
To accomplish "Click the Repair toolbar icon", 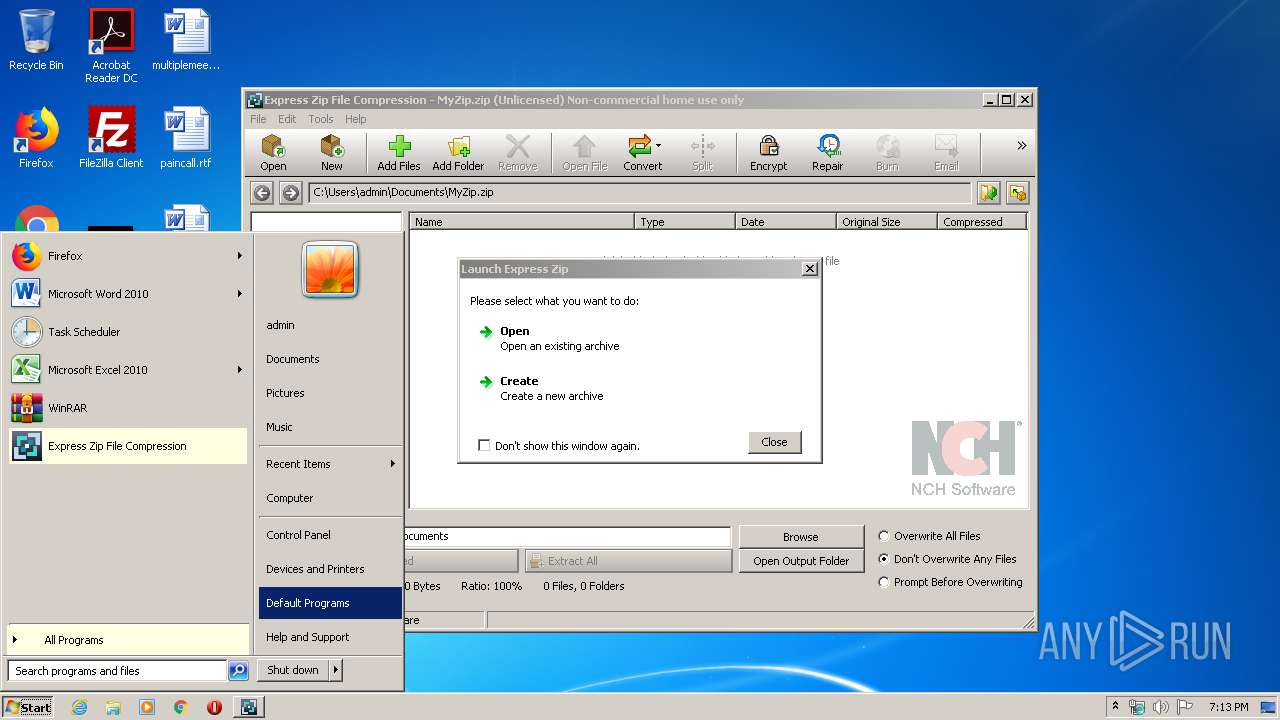I will (827, 153).
